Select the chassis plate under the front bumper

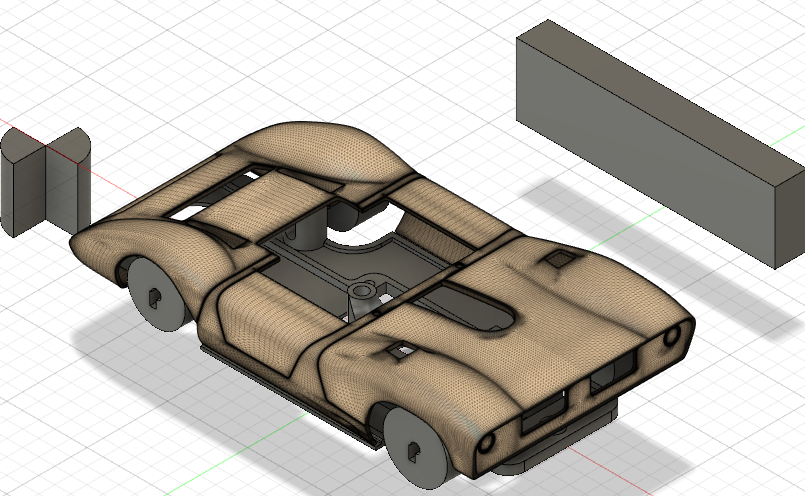click(570, 440)
